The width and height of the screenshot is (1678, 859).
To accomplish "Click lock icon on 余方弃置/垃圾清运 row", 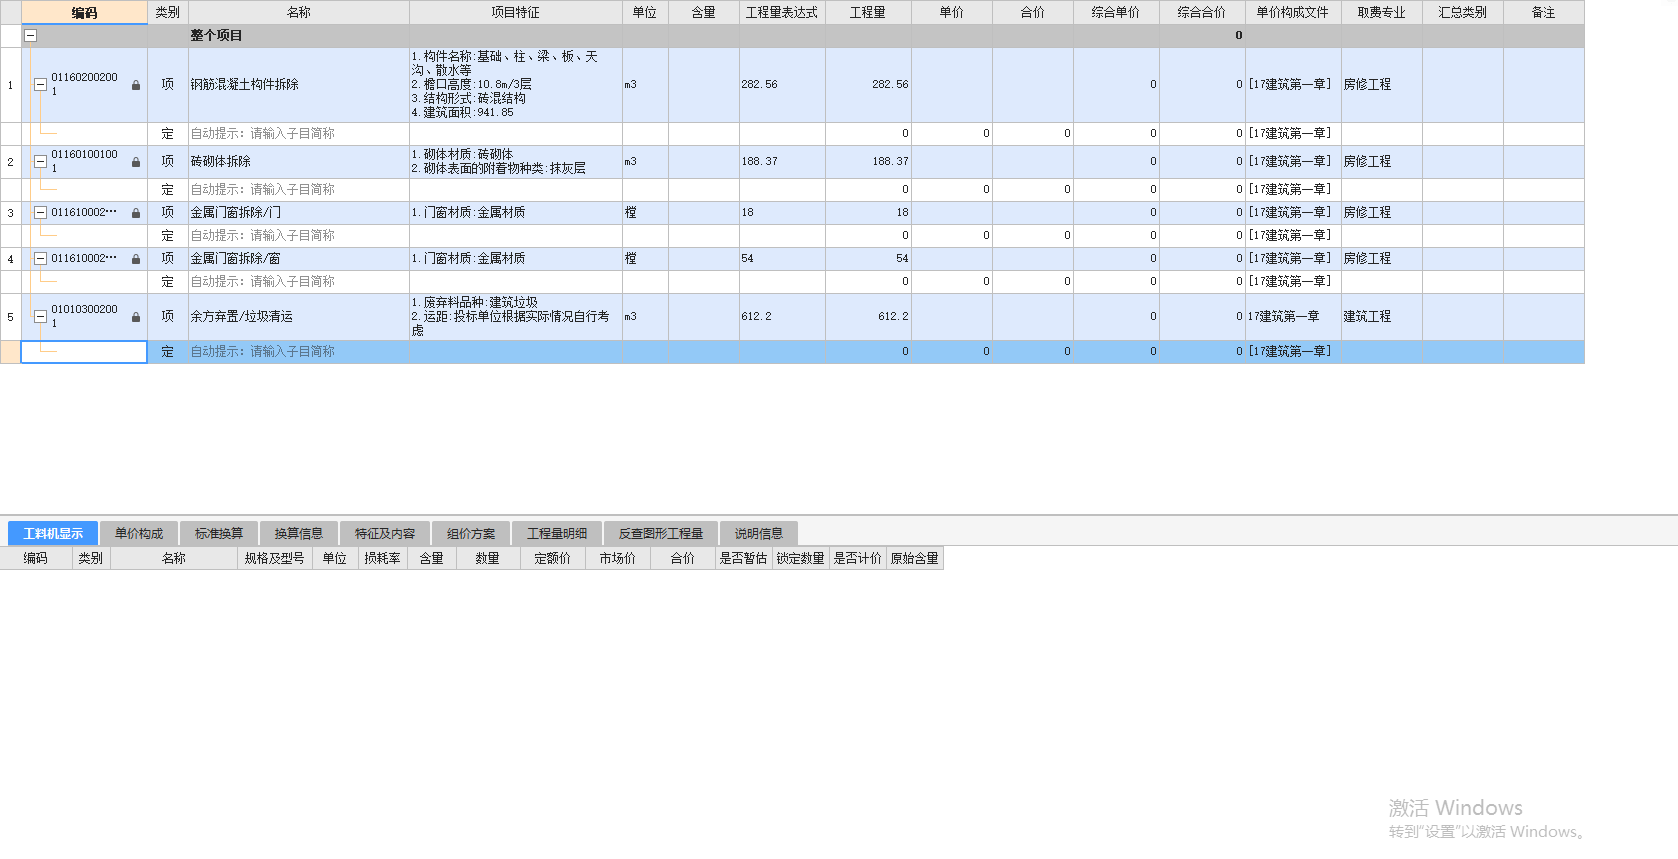I will tap(136, 316).
